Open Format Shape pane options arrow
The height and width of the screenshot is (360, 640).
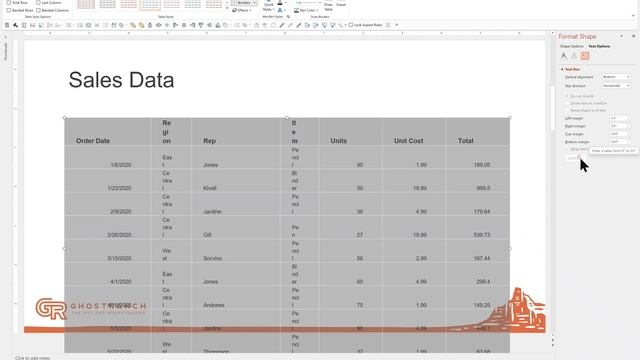[622, 36]
